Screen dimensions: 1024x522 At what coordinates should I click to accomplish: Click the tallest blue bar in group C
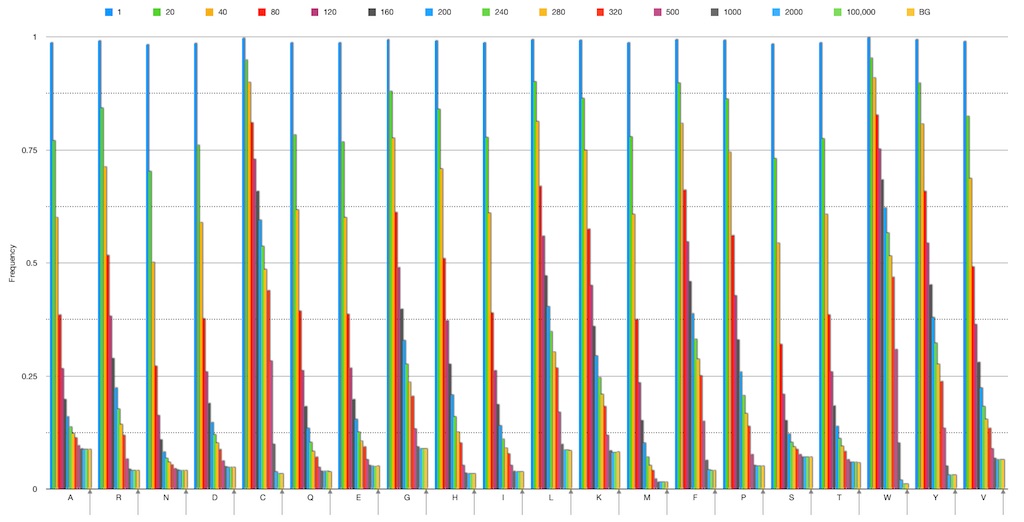[x=244, y=263]
